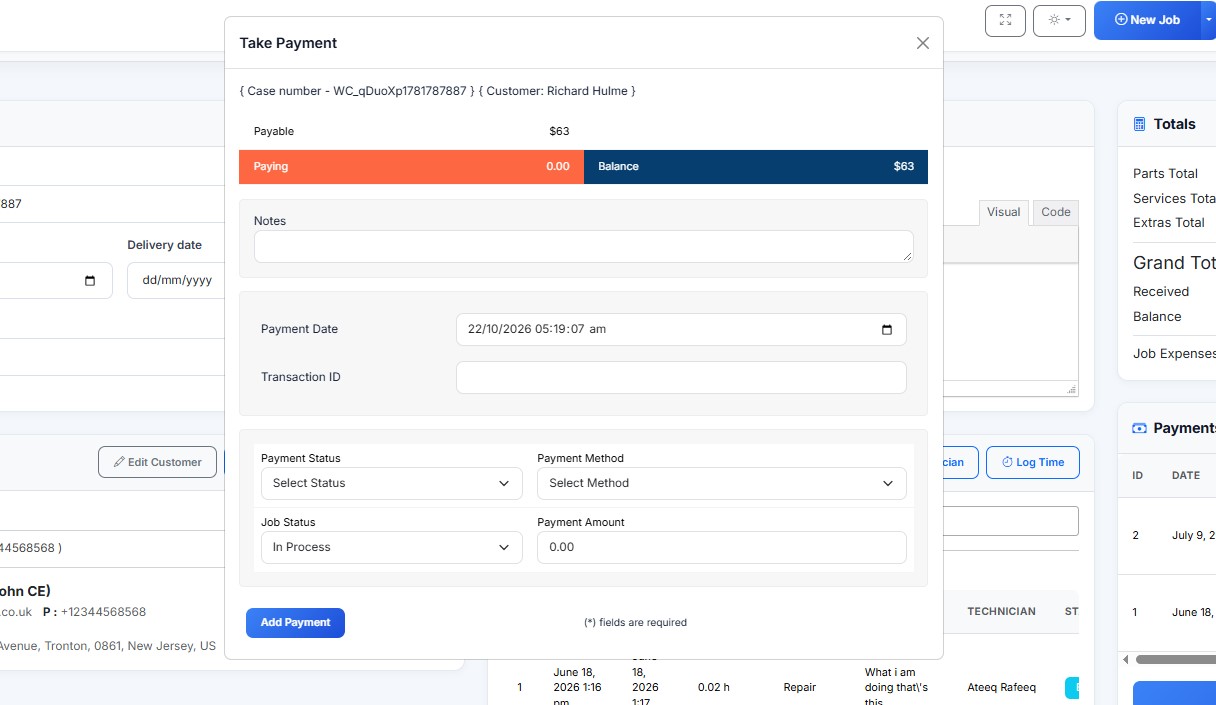Click the fields are required note
This screenshot has height=705, width=1216.
[x=635, y=622]
